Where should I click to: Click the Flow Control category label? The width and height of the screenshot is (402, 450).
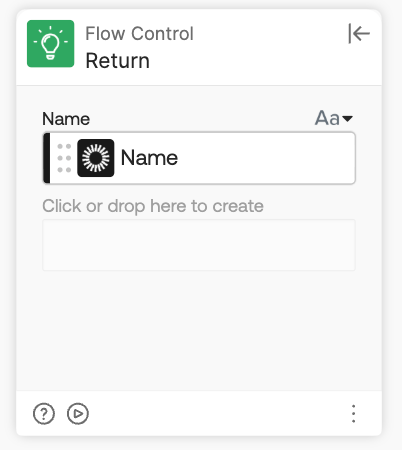click(139, 33)
